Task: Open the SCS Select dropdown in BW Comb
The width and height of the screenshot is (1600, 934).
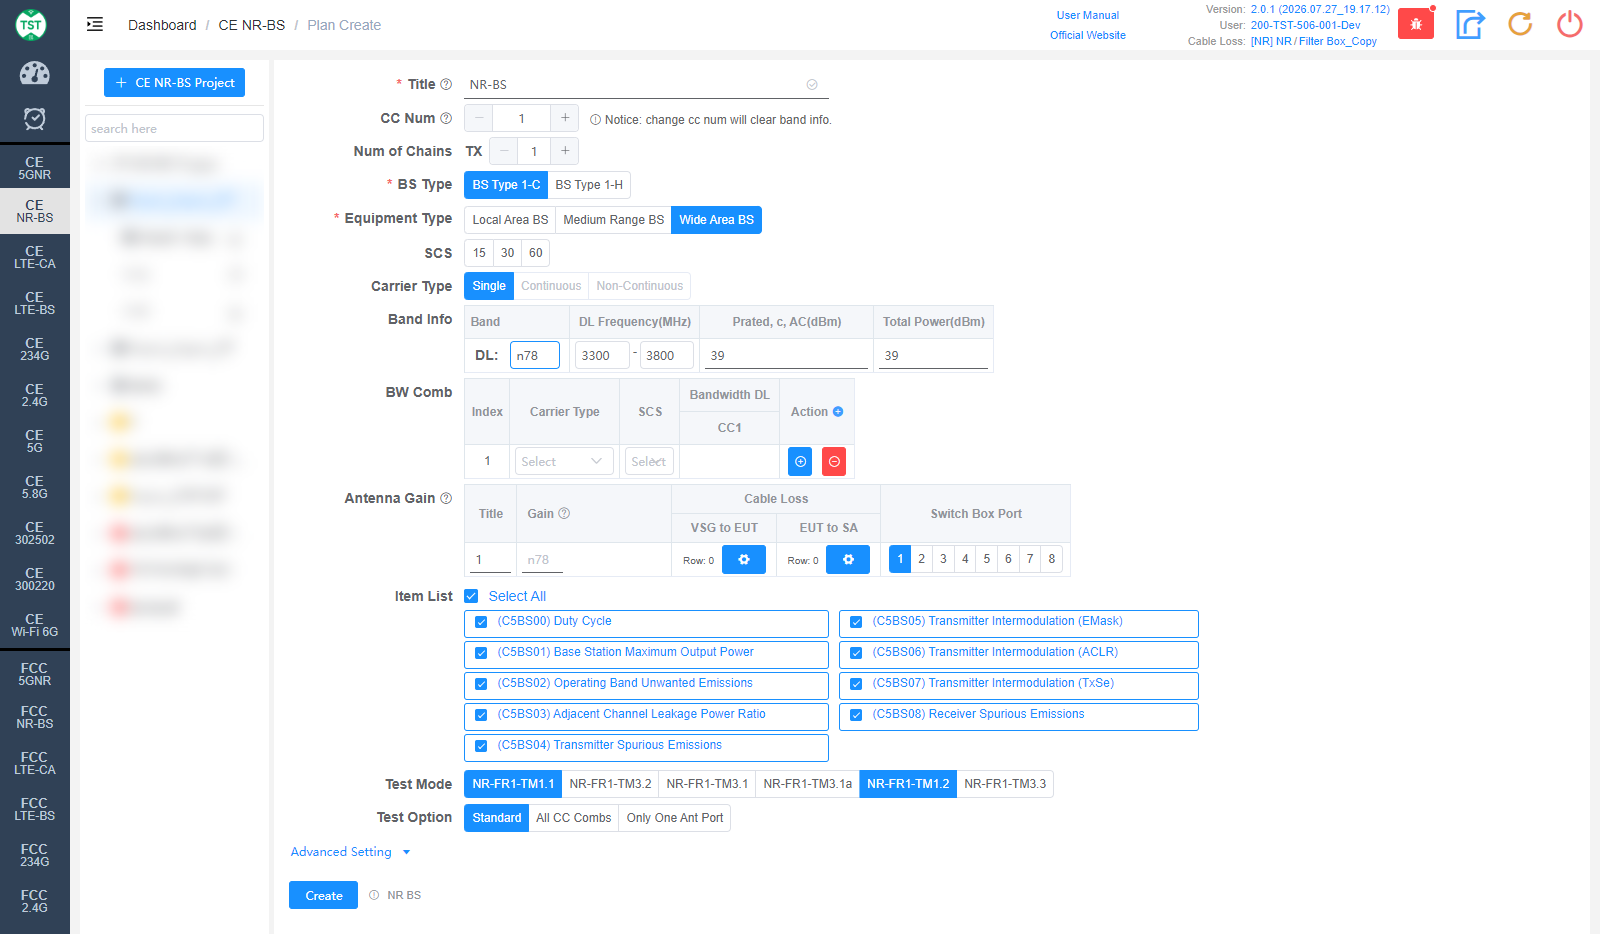Action: pyautogui.click(x=649, y=461)
